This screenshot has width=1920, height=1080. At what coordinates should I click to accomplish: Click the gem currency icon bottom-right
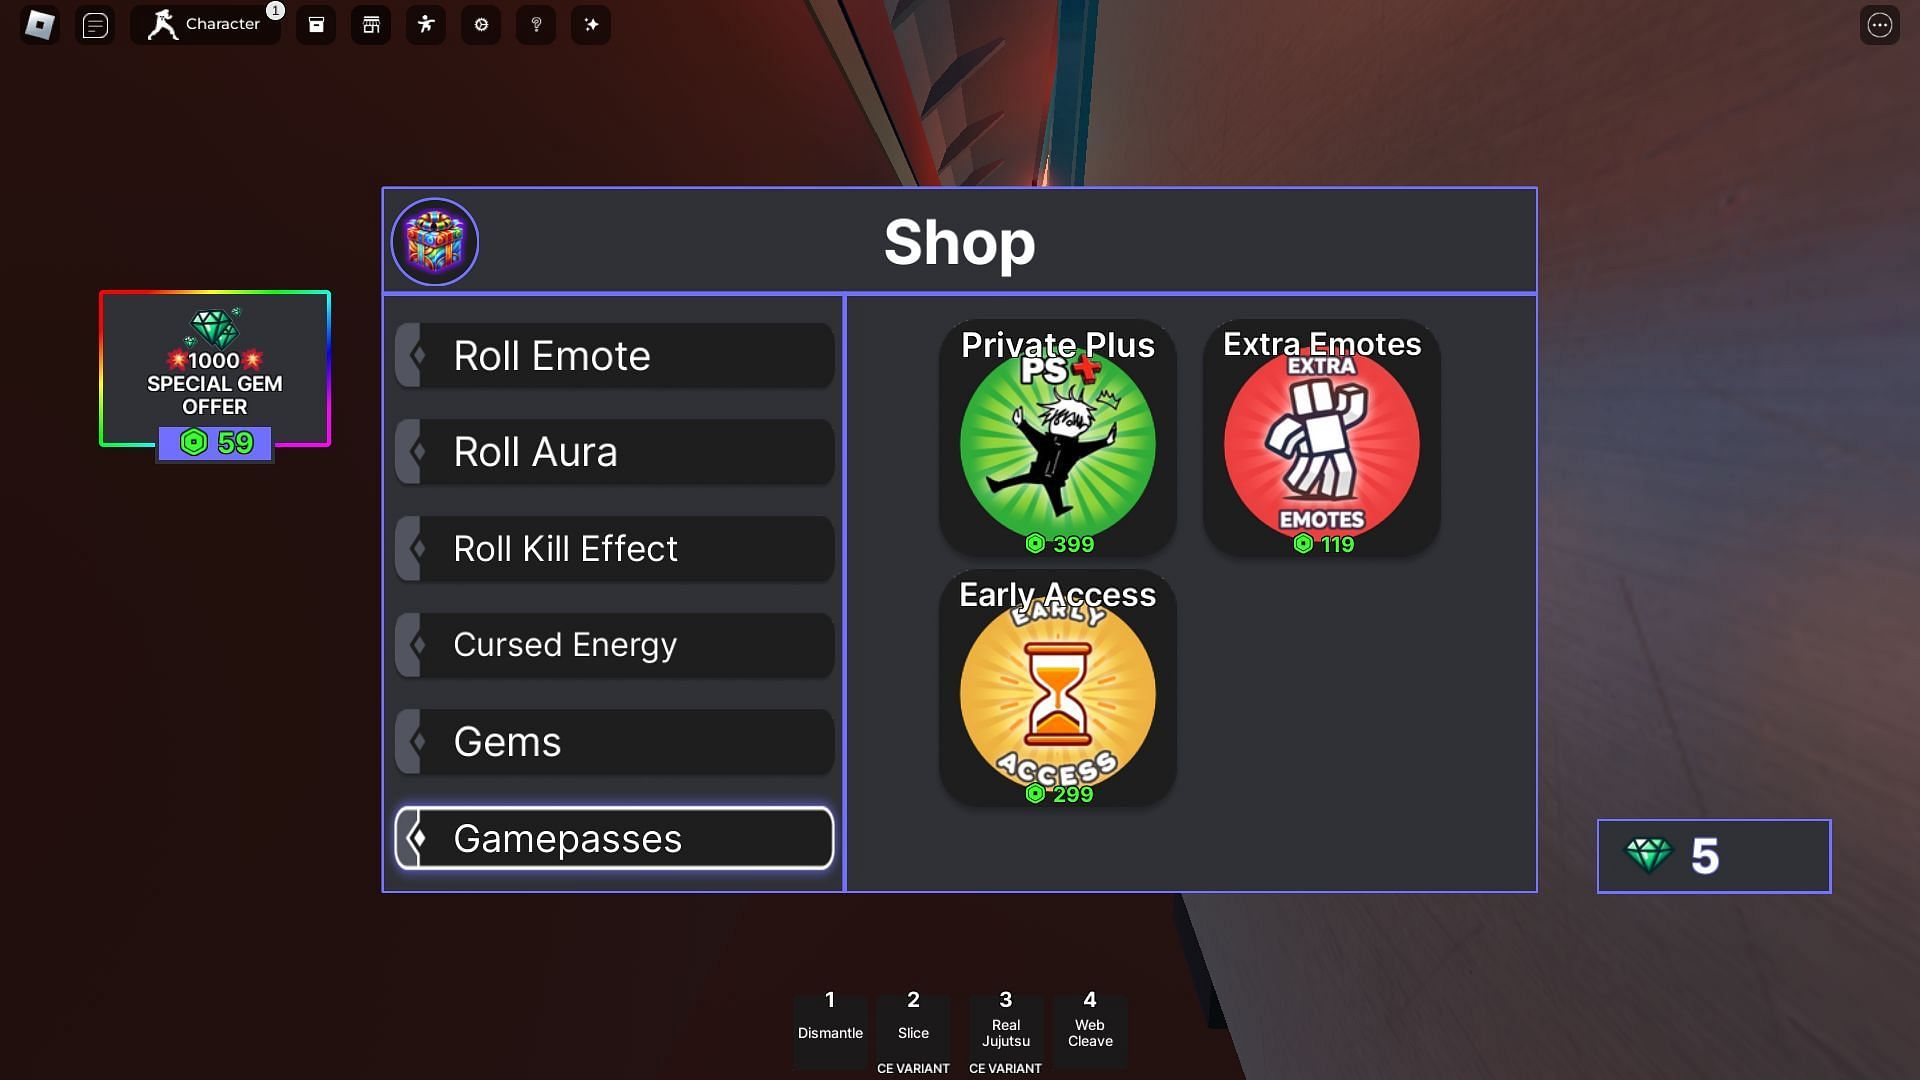click(1650, 855)
